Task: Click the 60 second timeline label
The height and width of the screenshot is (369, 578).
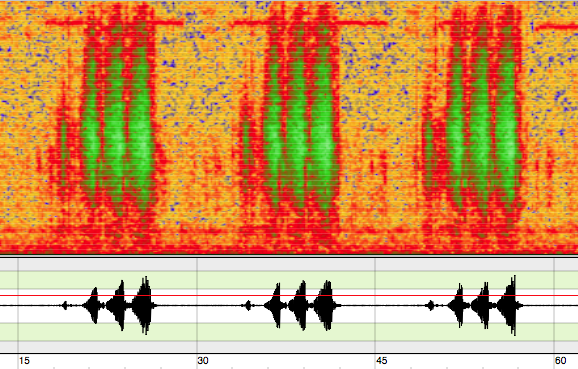Action: coord(561,361)
